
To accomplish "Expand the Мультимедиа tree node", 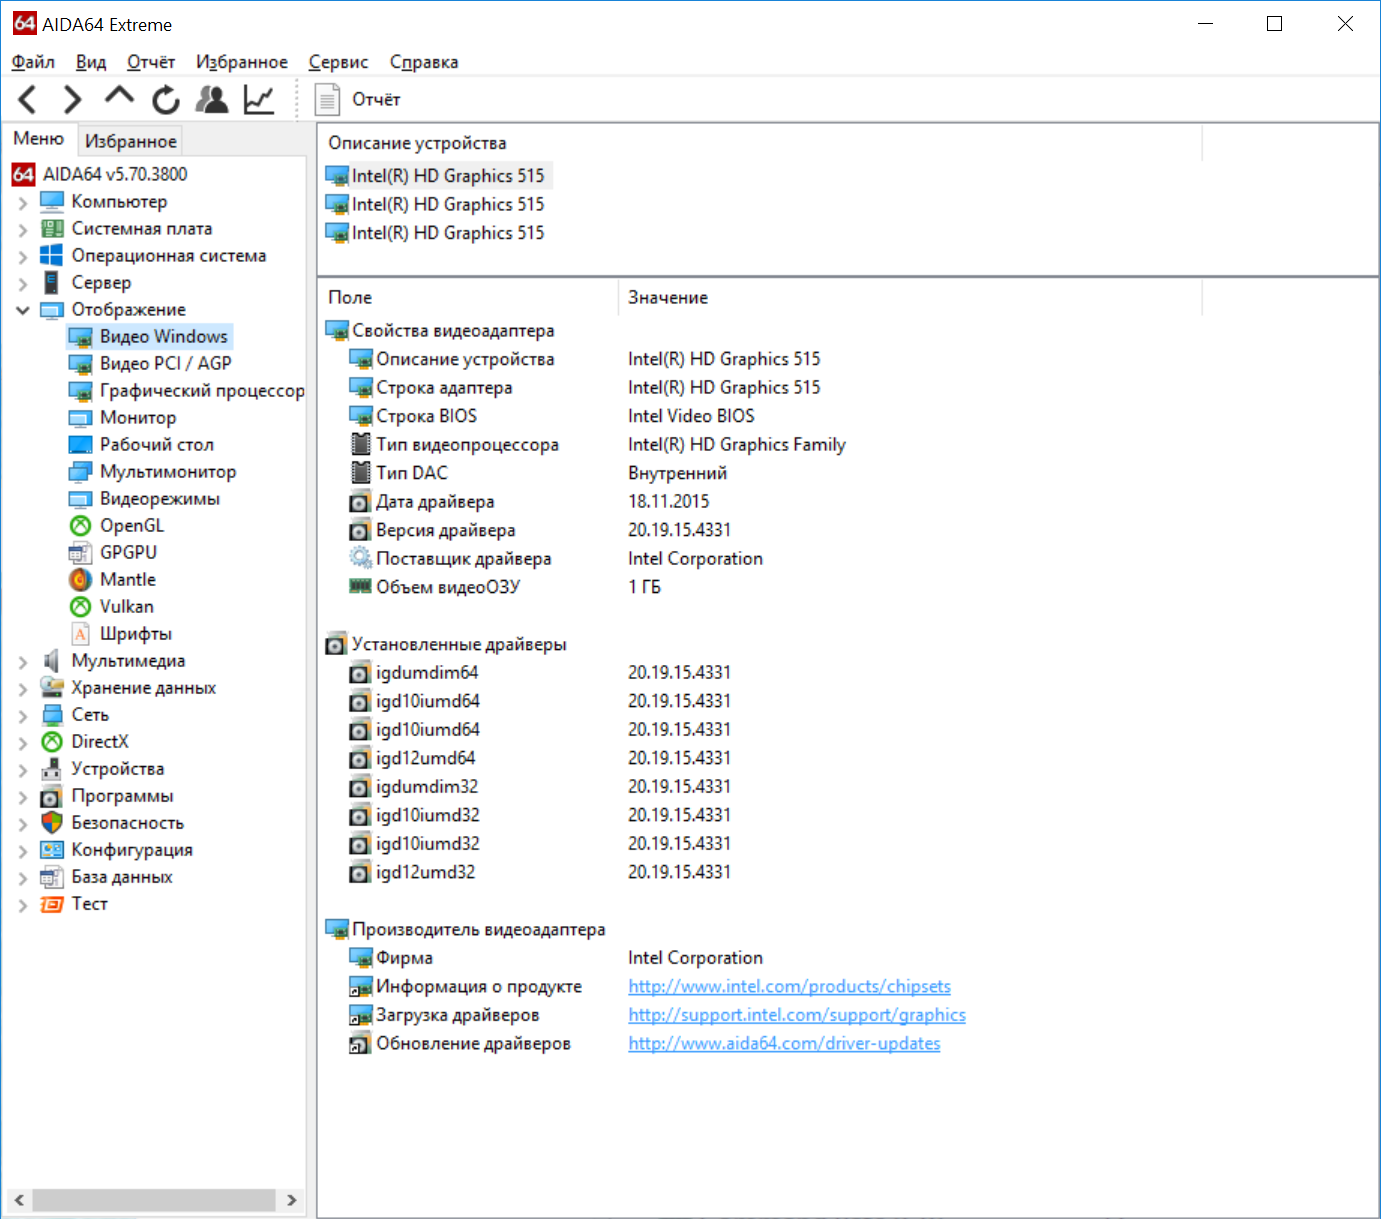I will pyautogui.click(x=23, y=662).
